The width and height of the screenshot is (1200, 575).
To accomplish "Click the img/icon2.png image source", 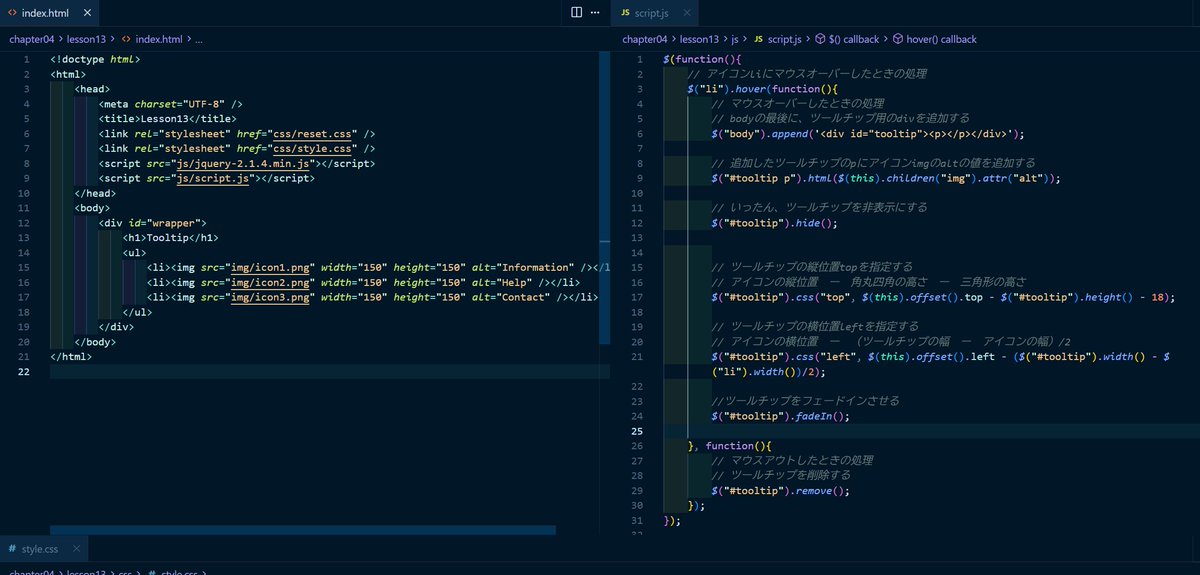I will click(271, 282).
